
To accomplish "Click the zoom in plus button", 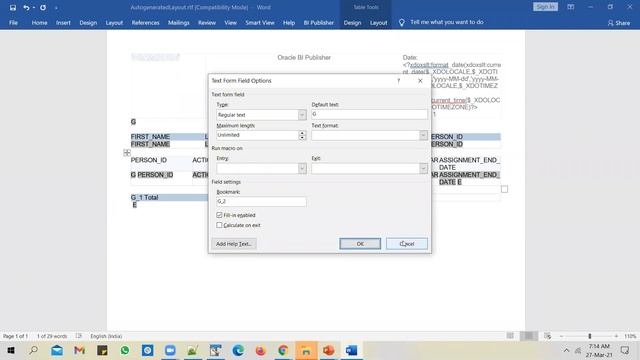I will click(616, 336).
